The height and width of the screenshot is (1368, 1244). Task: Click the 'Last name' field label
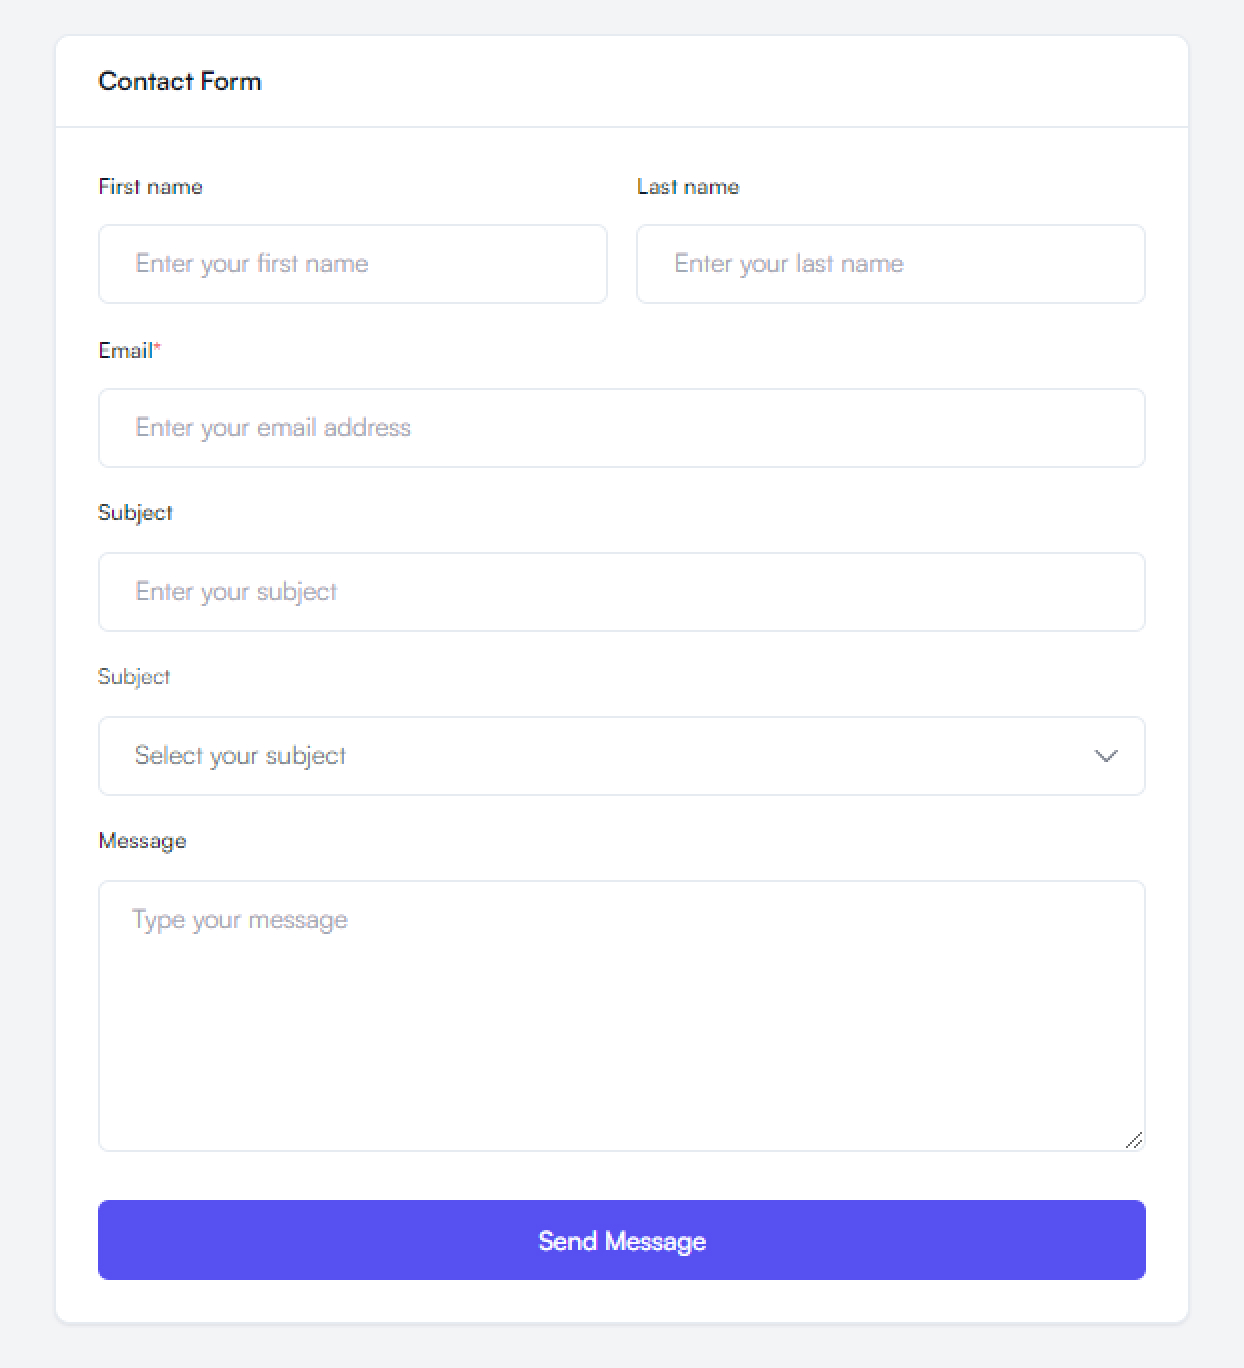tap(688, 187)
